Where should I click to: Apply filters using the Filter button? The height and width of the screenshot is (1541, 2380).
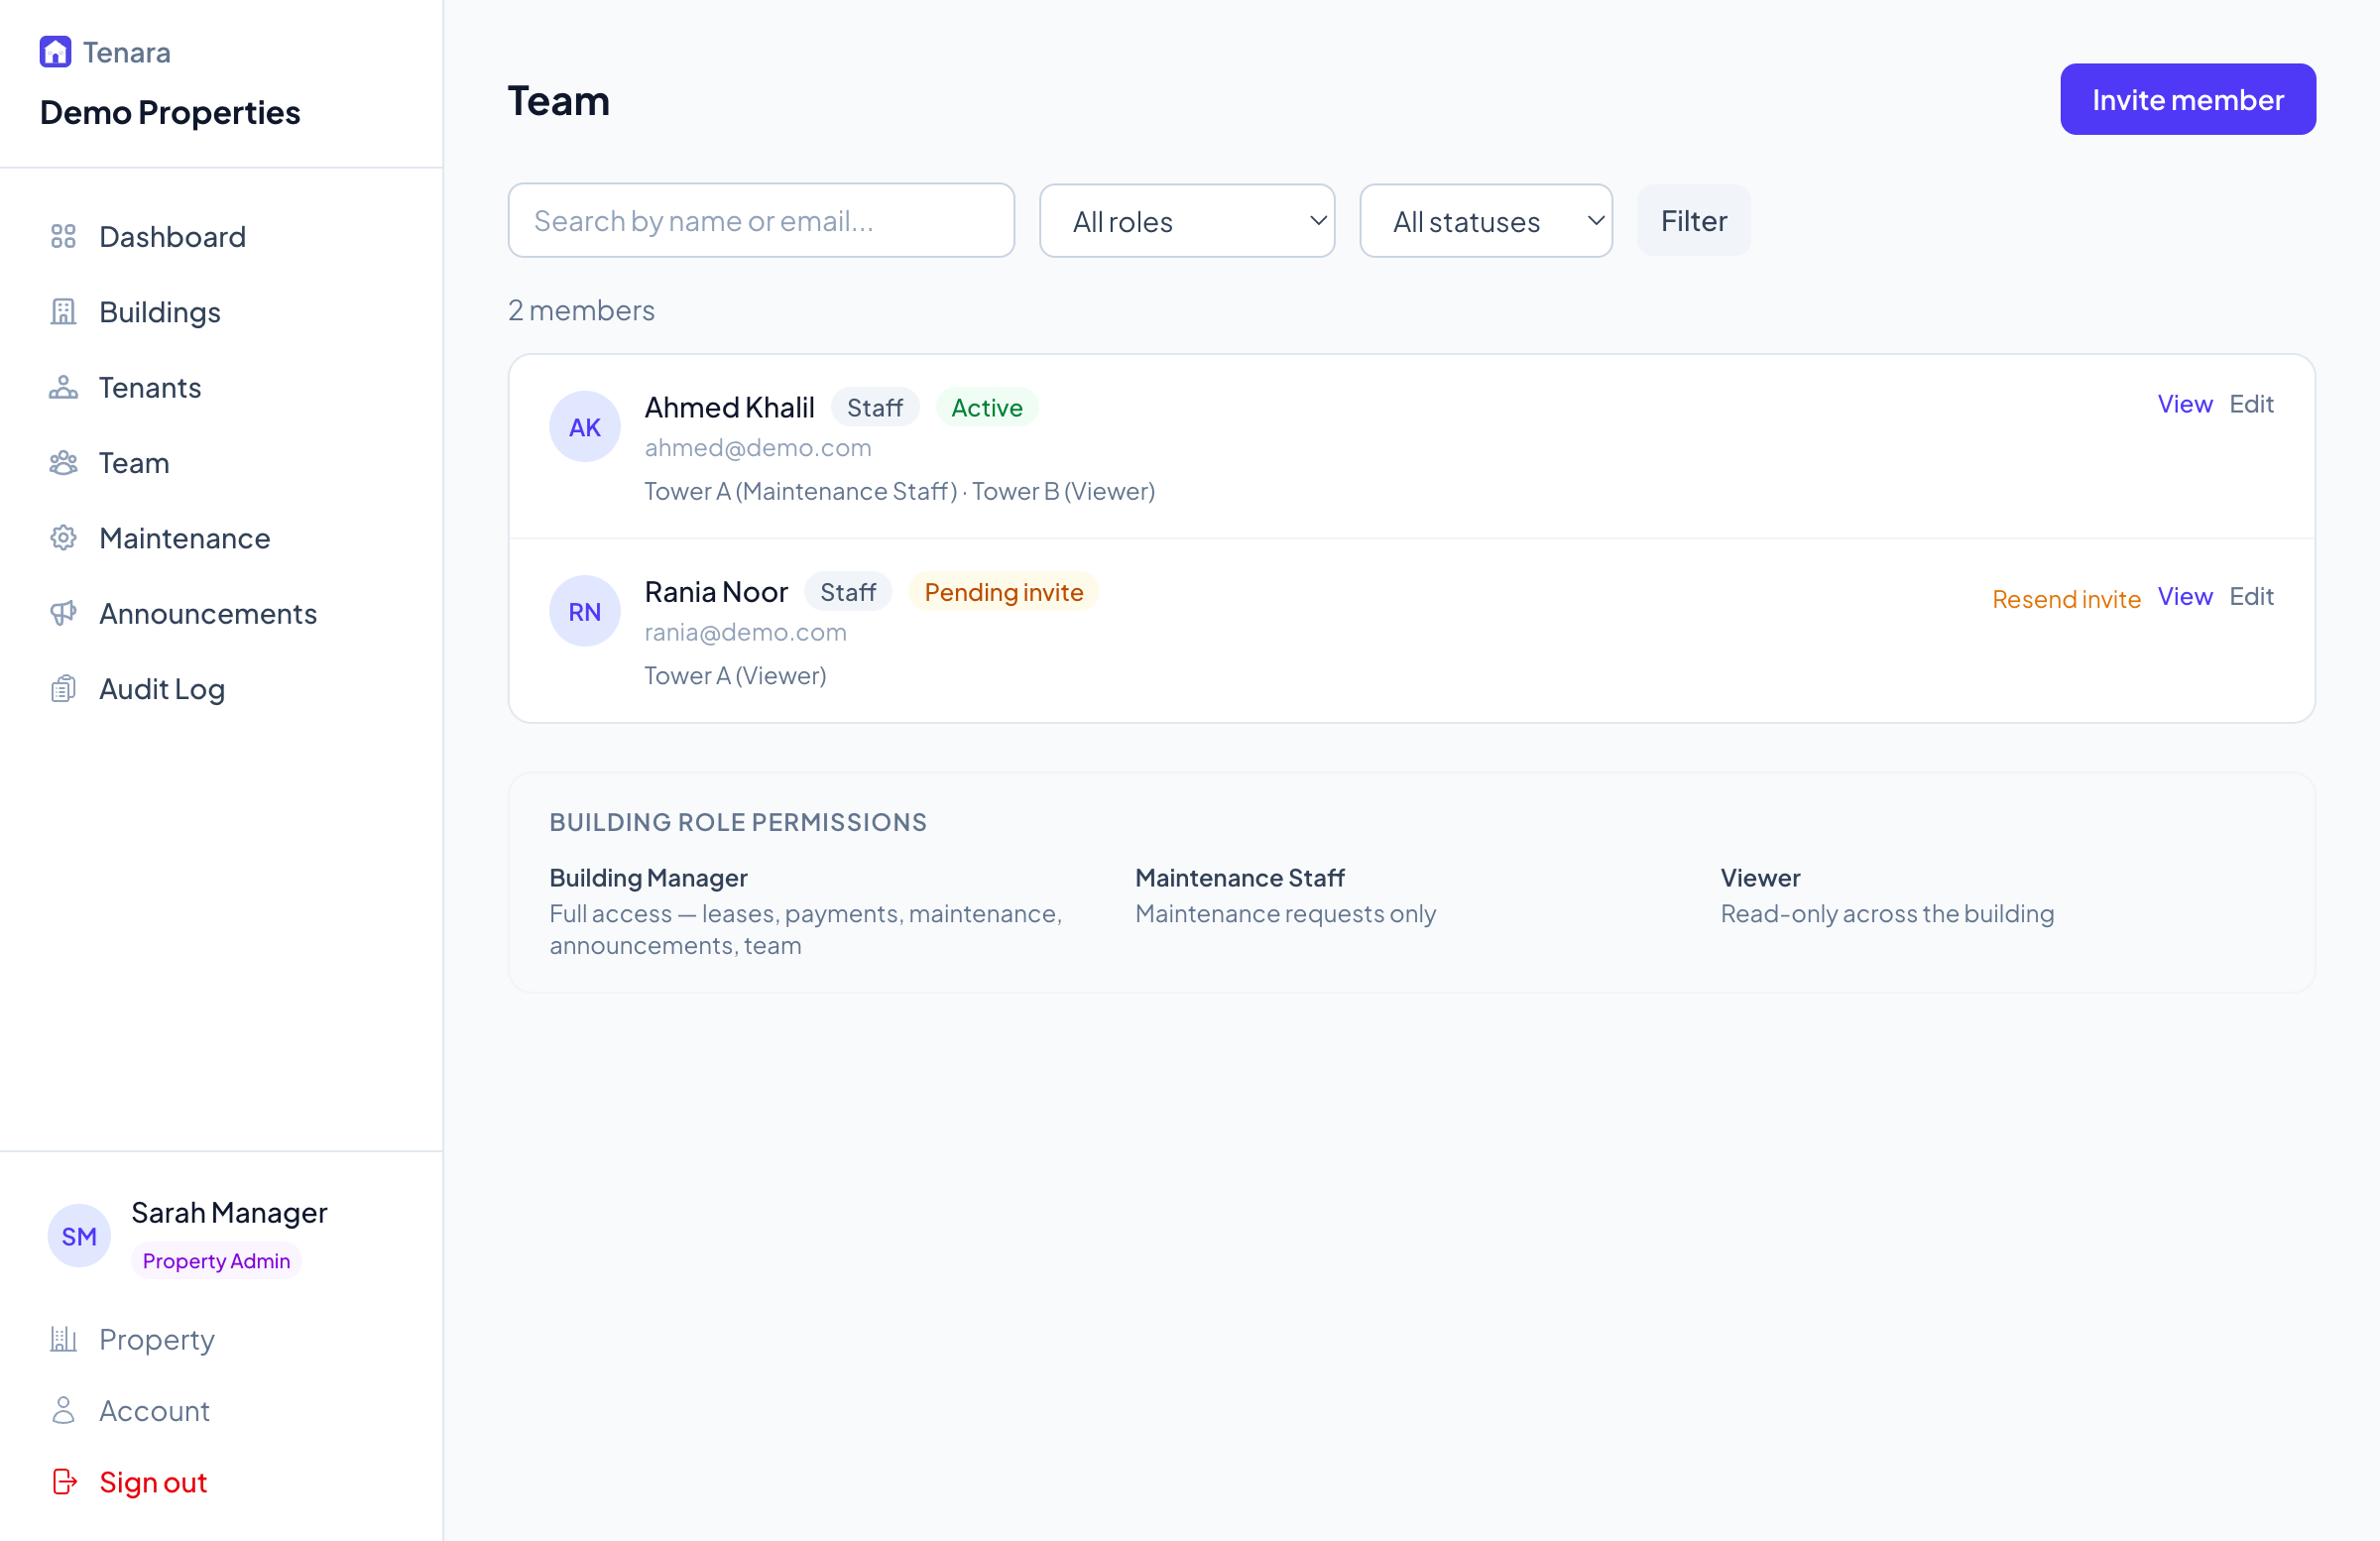click(x=1693, y=220)
